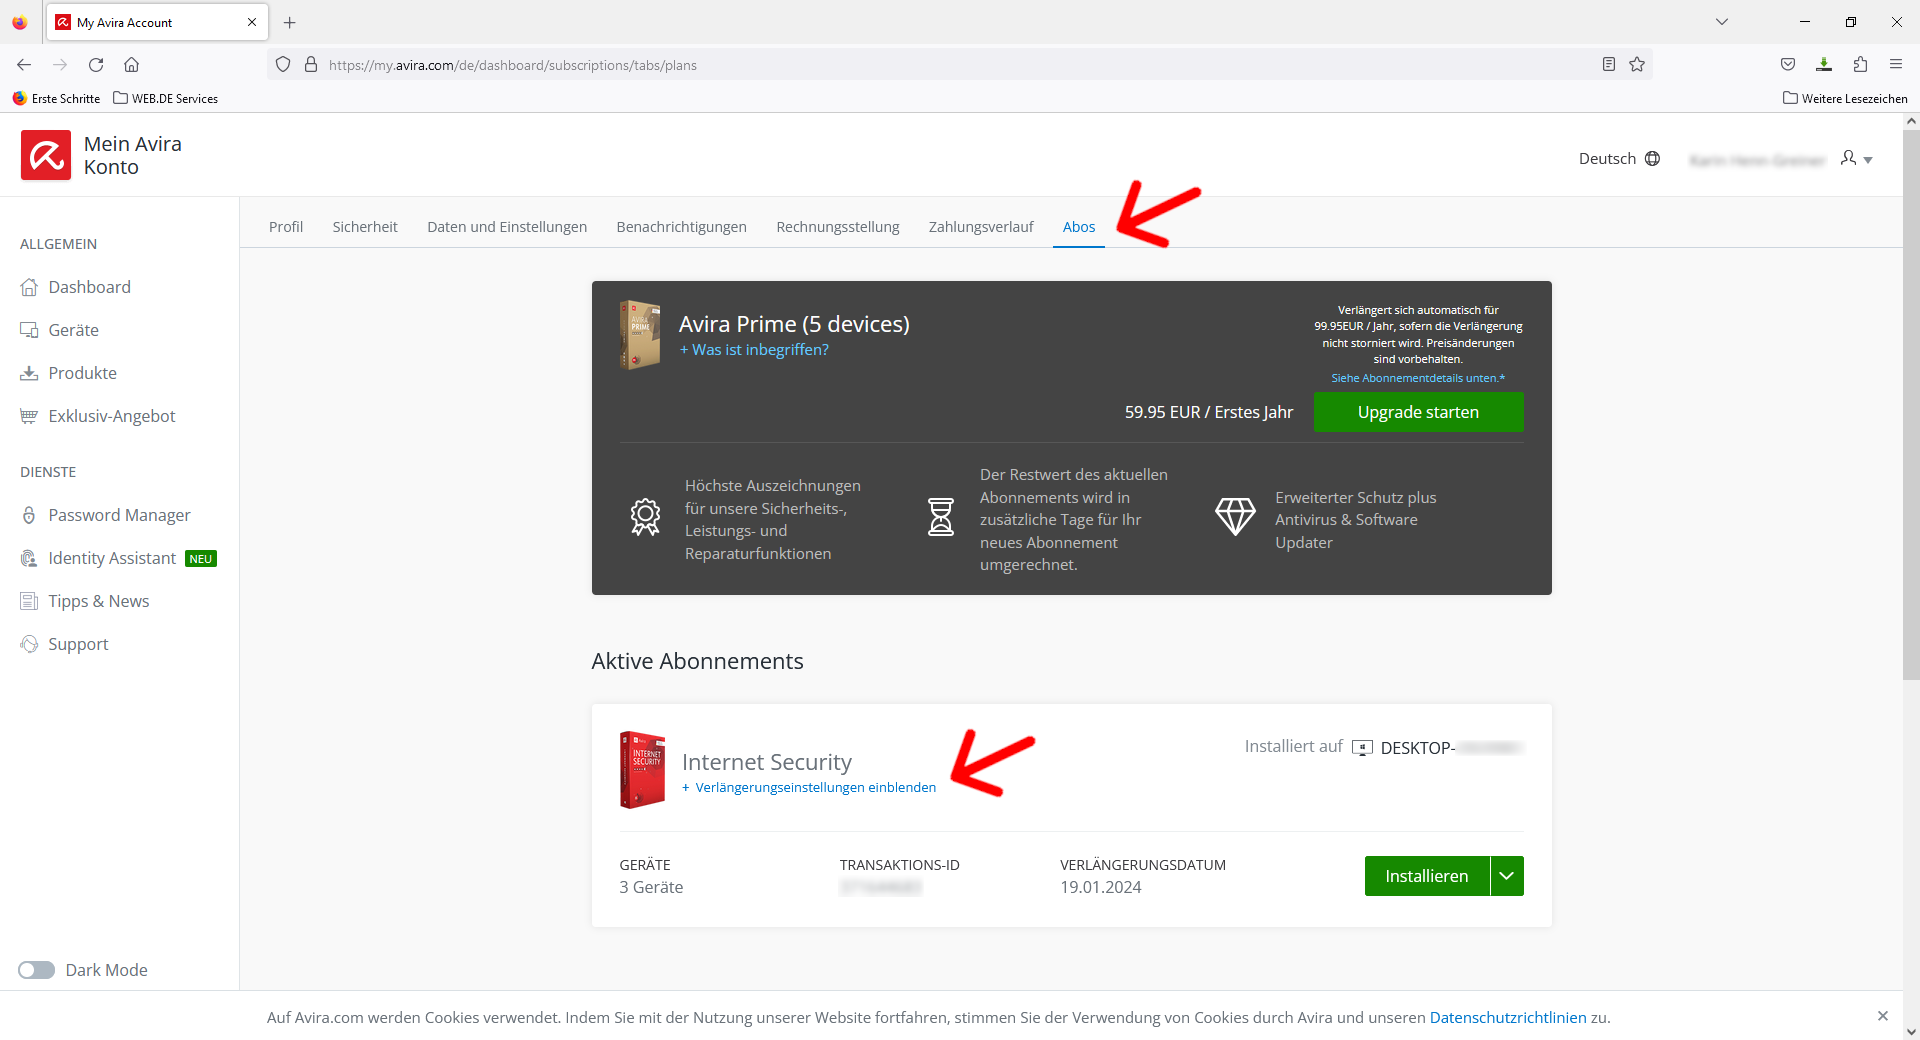Switch to the Profil tab
Screen dimensions: 1920x1040
point(286,227)
